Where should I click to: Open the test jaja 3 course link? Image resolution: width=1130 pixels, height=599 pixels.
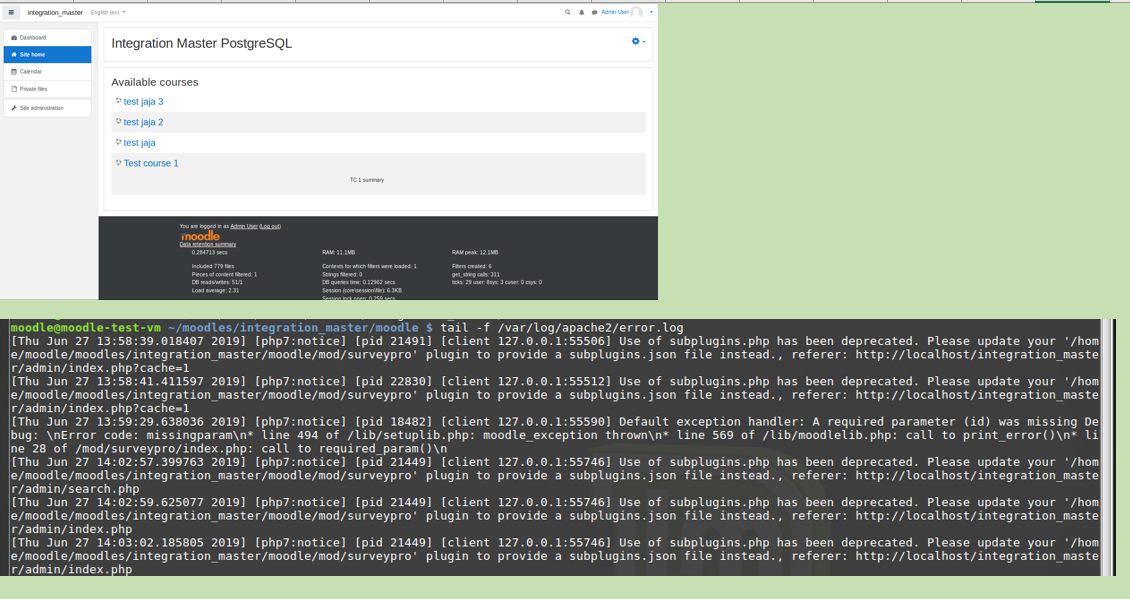[143, 102]
